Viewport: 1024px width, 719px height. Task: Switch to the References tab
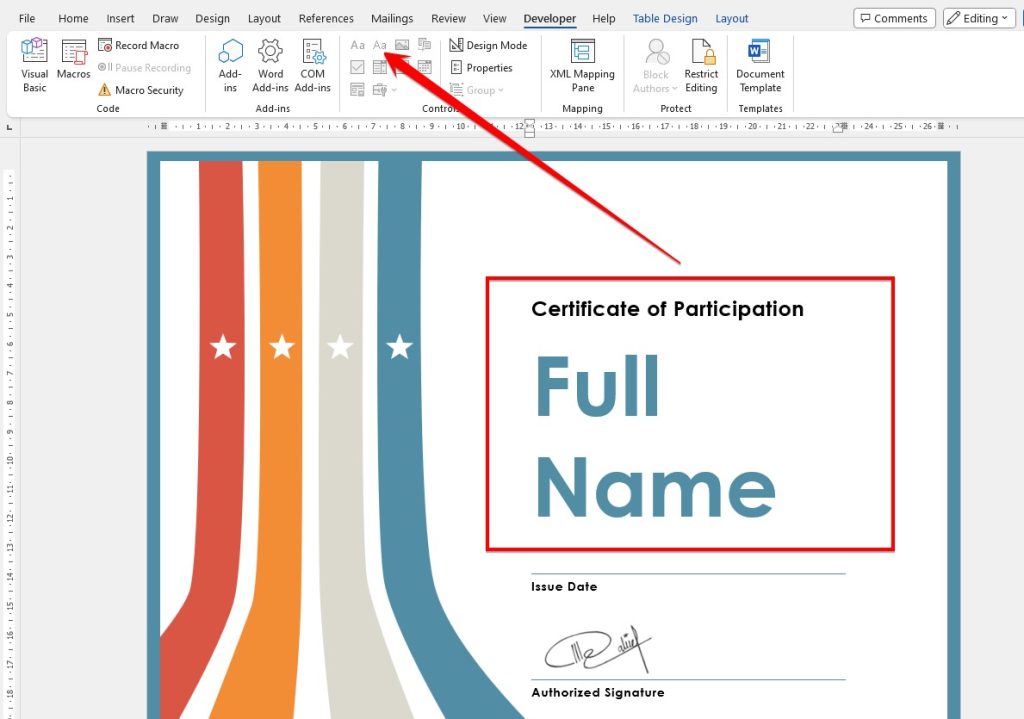pos(326,18)
